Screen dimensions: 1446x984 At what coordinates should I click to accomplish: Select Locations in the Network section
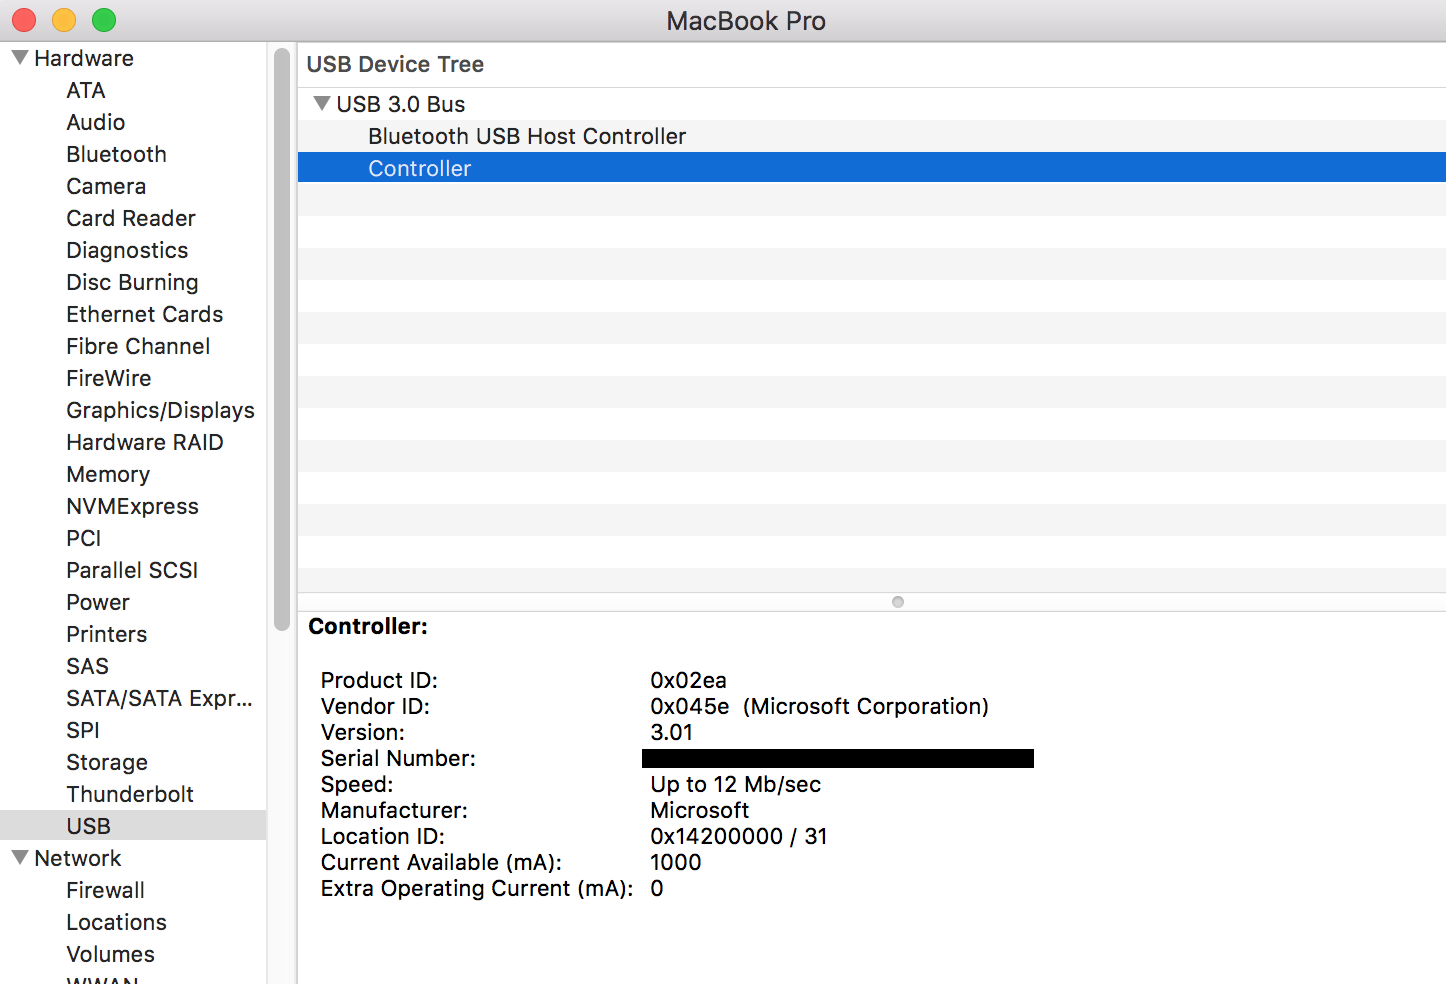(x=116, y=922)
